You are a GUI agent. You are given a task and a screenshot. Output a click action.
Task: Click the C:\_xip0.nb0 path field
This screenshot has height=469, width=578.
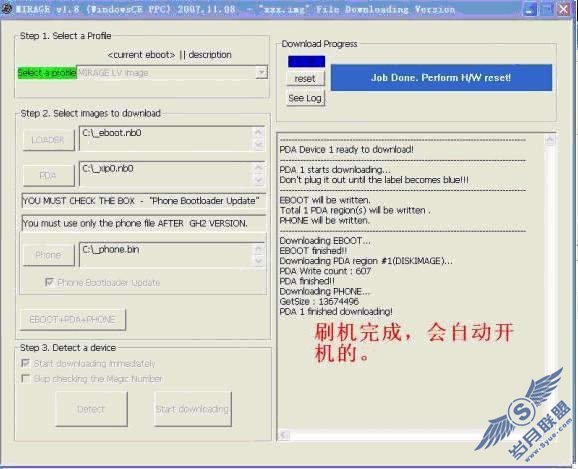172,174
